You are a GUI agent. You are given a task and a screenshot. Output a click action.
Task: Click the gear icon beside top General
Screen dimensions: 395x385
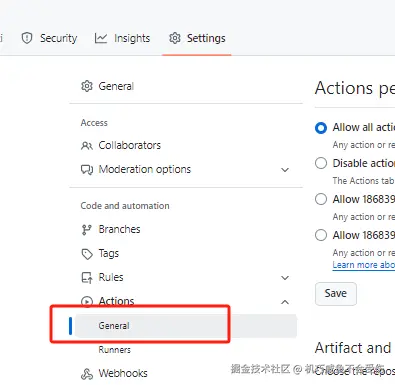coord(87,86)
